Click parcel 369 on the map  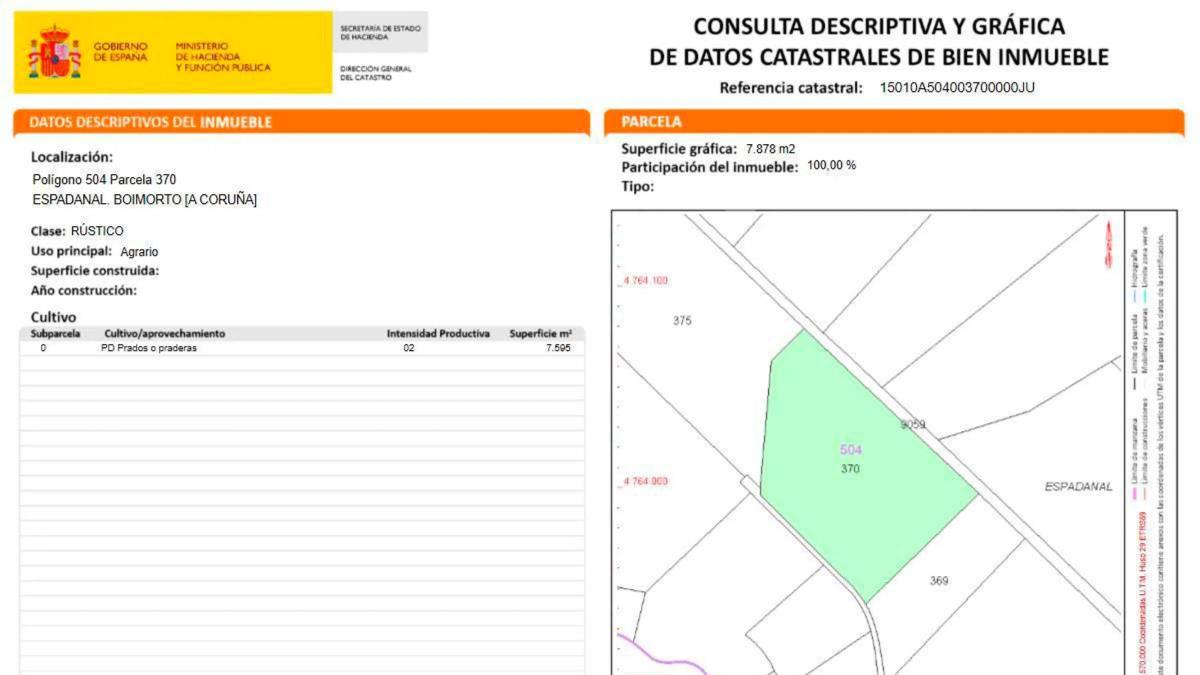click(938, 581)
